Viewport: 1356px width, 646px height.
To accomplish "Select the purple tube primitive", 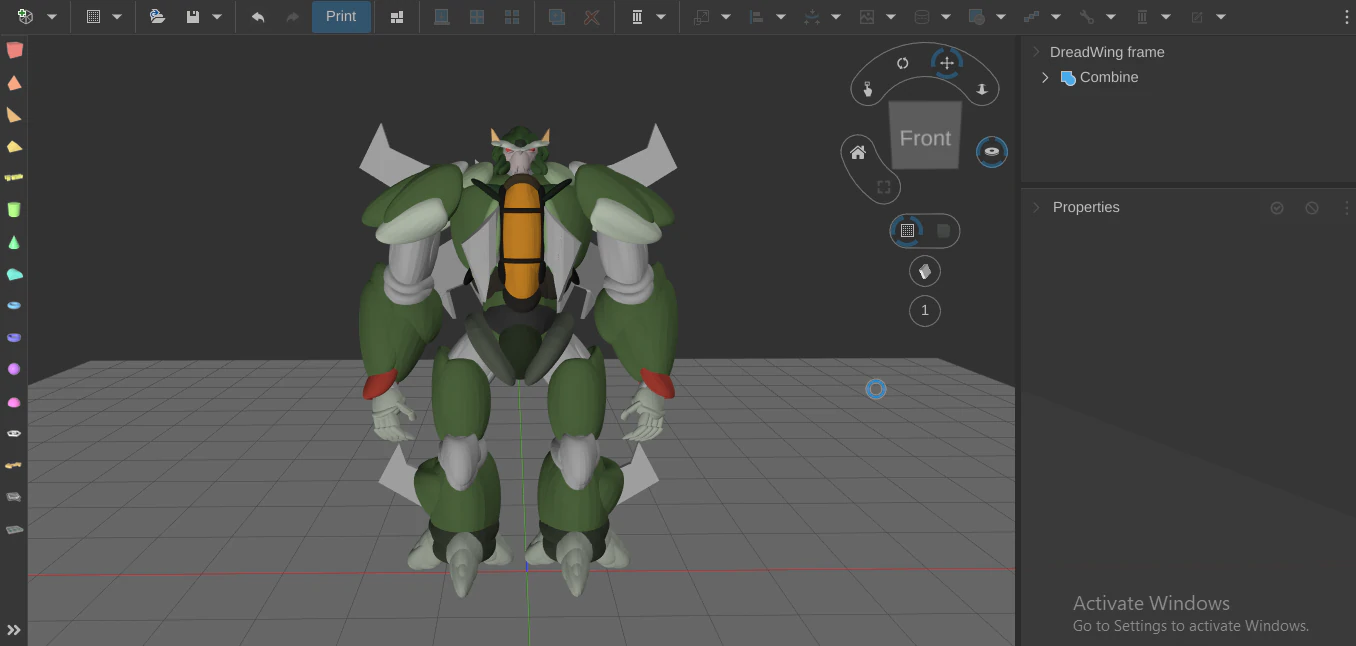I will 14,338.
